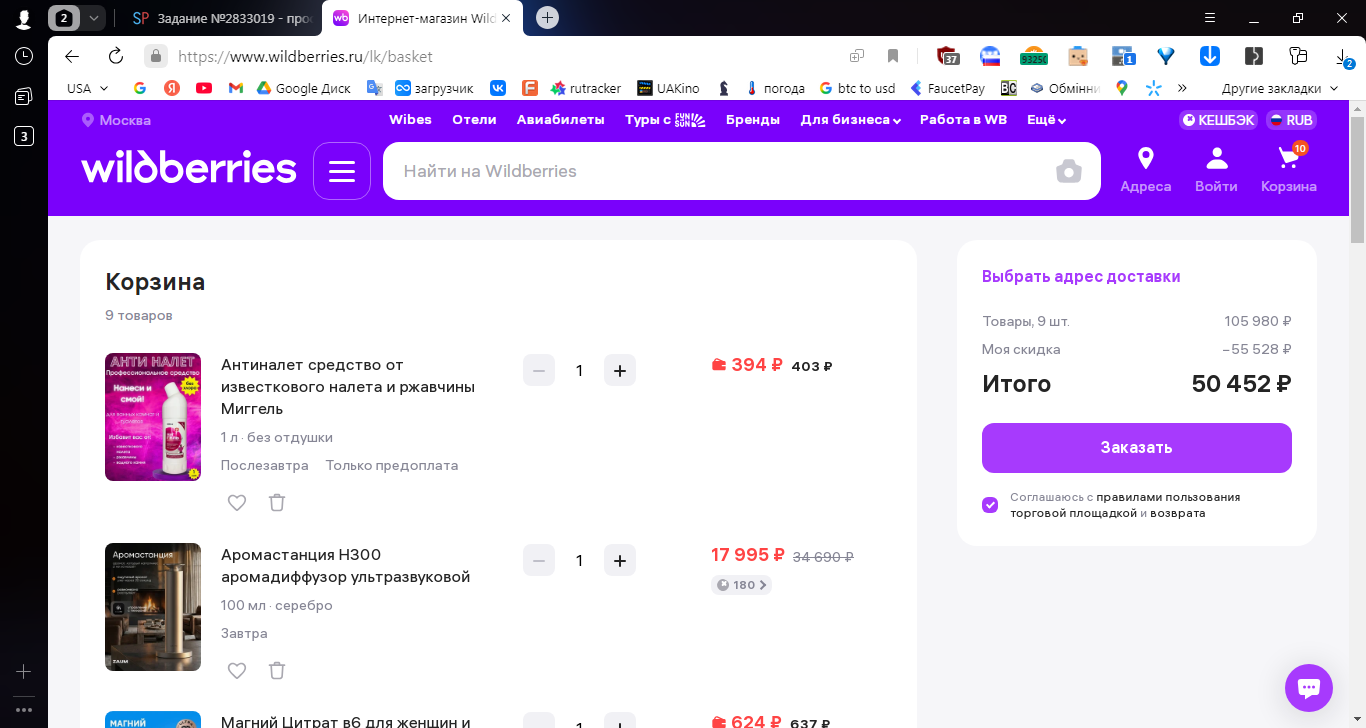The height and width of the screenshot is (728, 1366).
Task: Open the RUB currency selector
Action: click(1291, 120)
